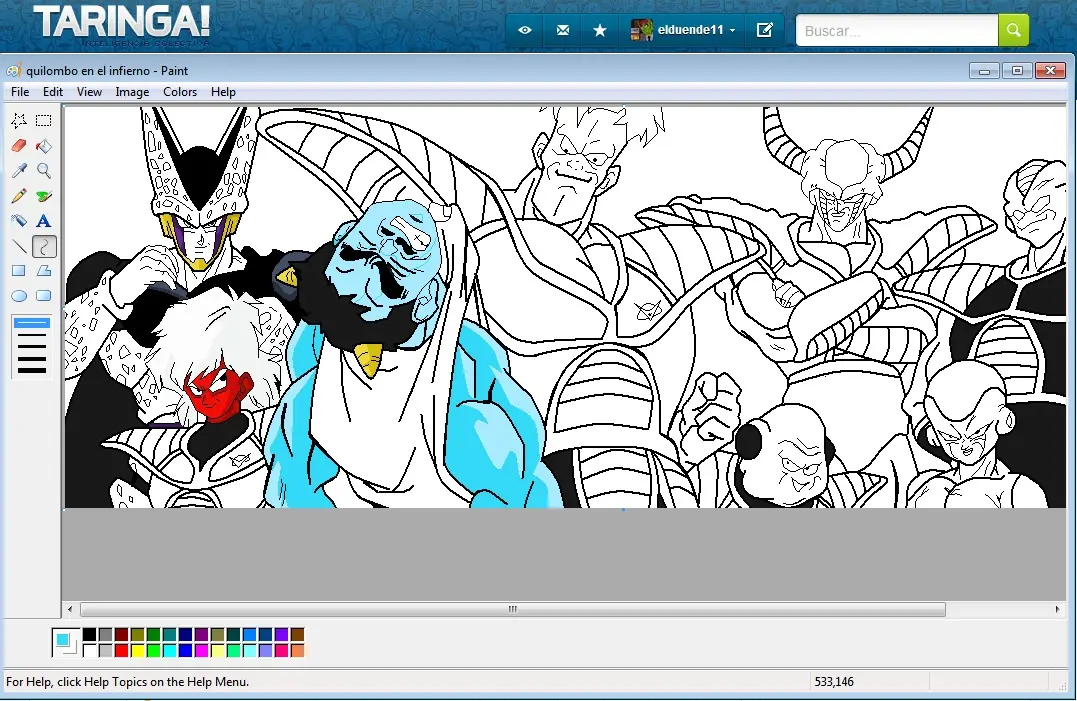Image resolution: width=1077 pixels, height=701 pixels.
Task: Select the Brush tool
Action: tap(44, 196)
